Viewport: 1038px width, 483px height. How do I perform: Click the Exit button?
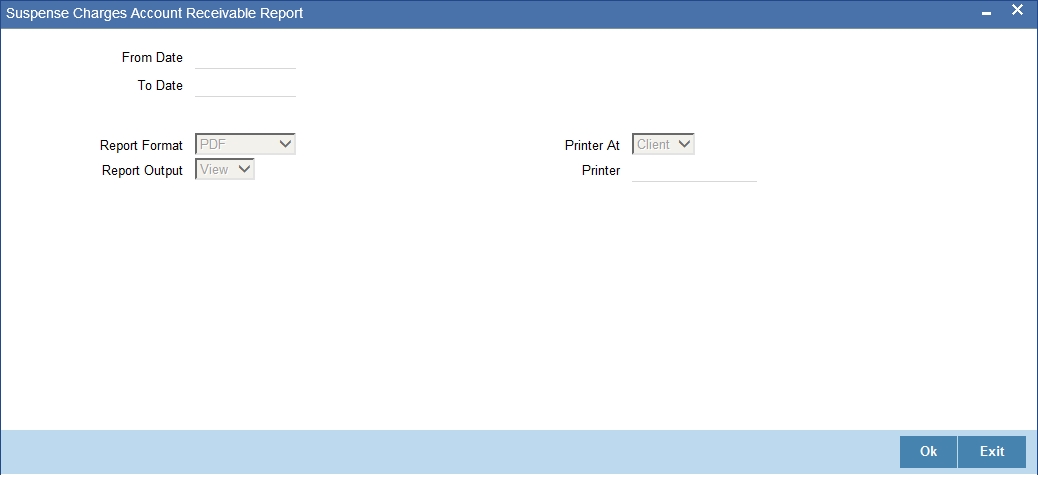(x=992, y=451)
